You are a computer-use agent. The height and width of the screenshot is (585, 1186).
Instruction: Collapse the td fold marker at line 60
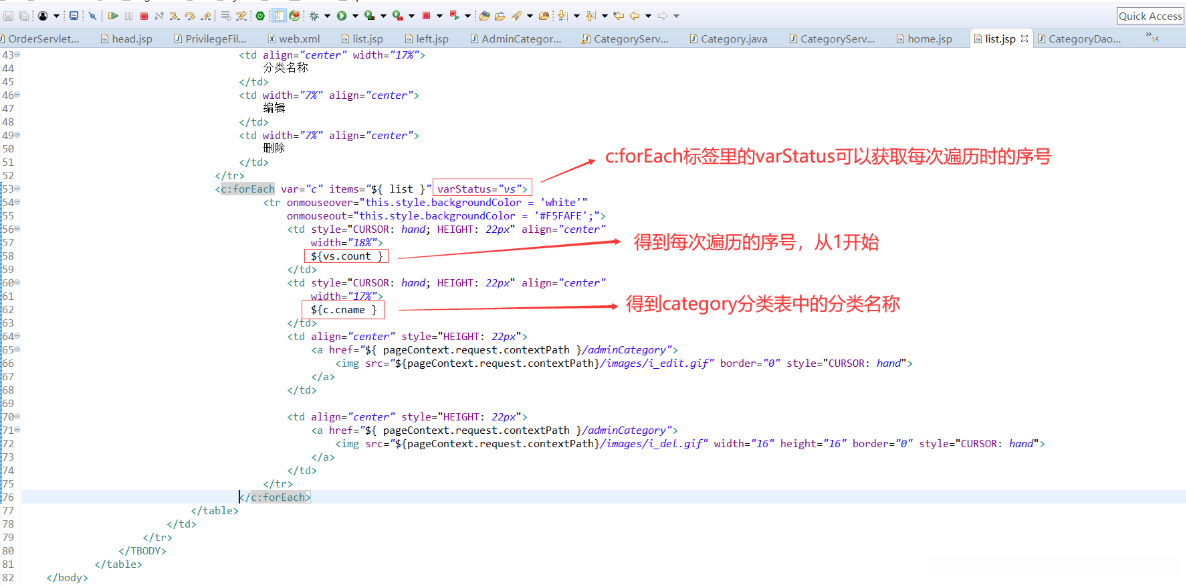[x=17, y=282]
